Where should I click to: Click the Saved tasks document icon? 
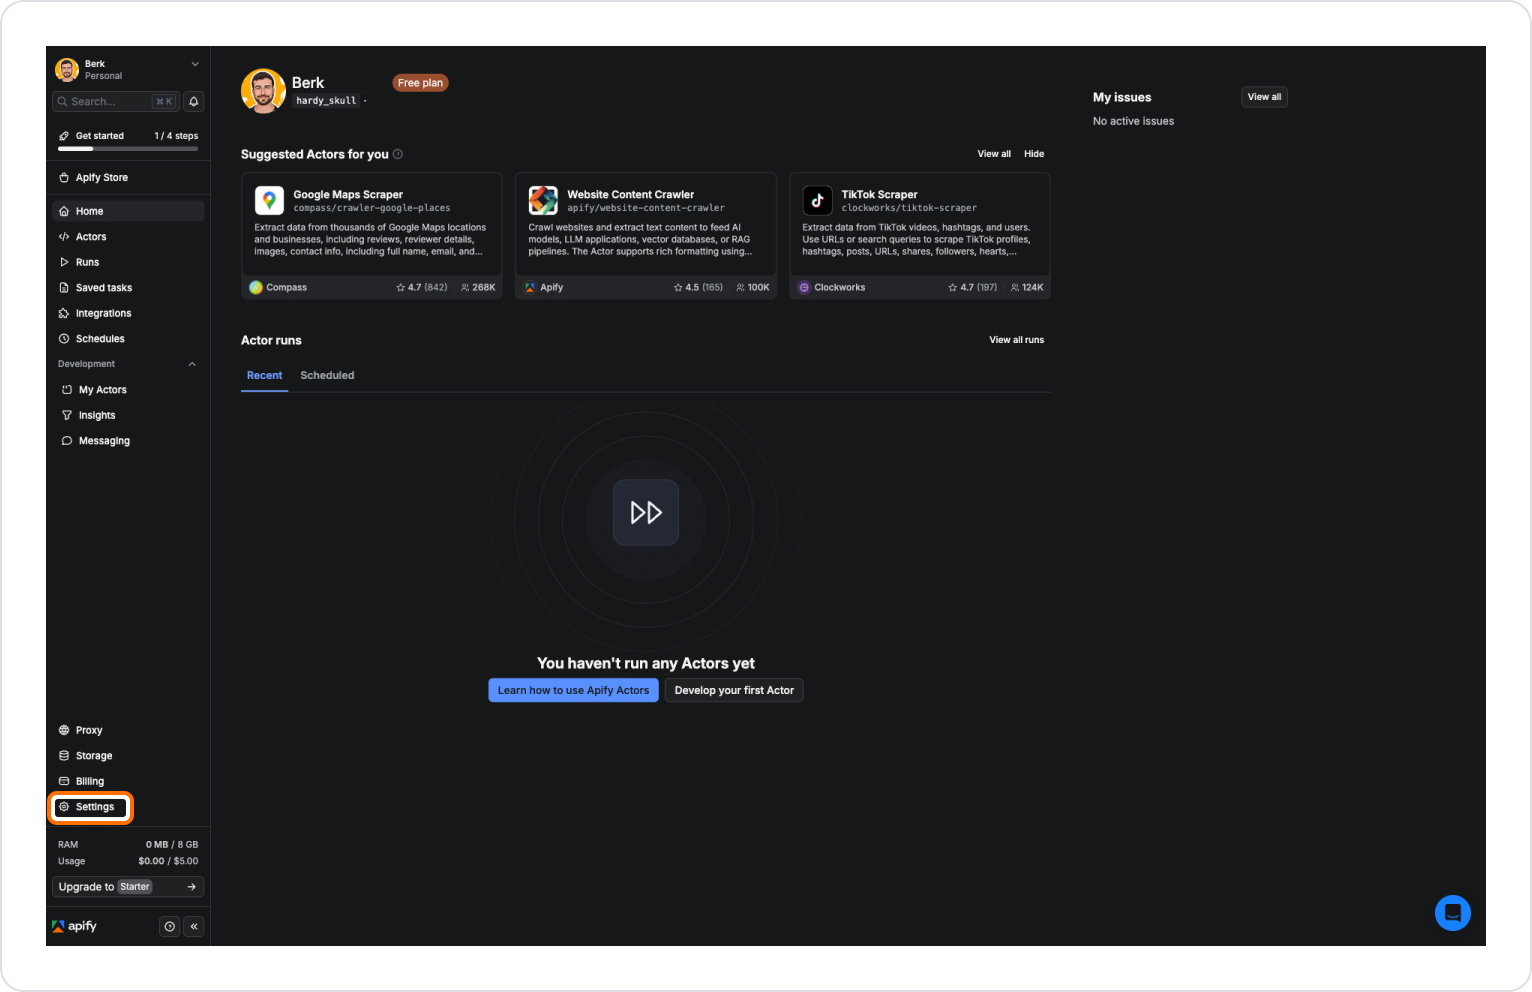[64, 288]
